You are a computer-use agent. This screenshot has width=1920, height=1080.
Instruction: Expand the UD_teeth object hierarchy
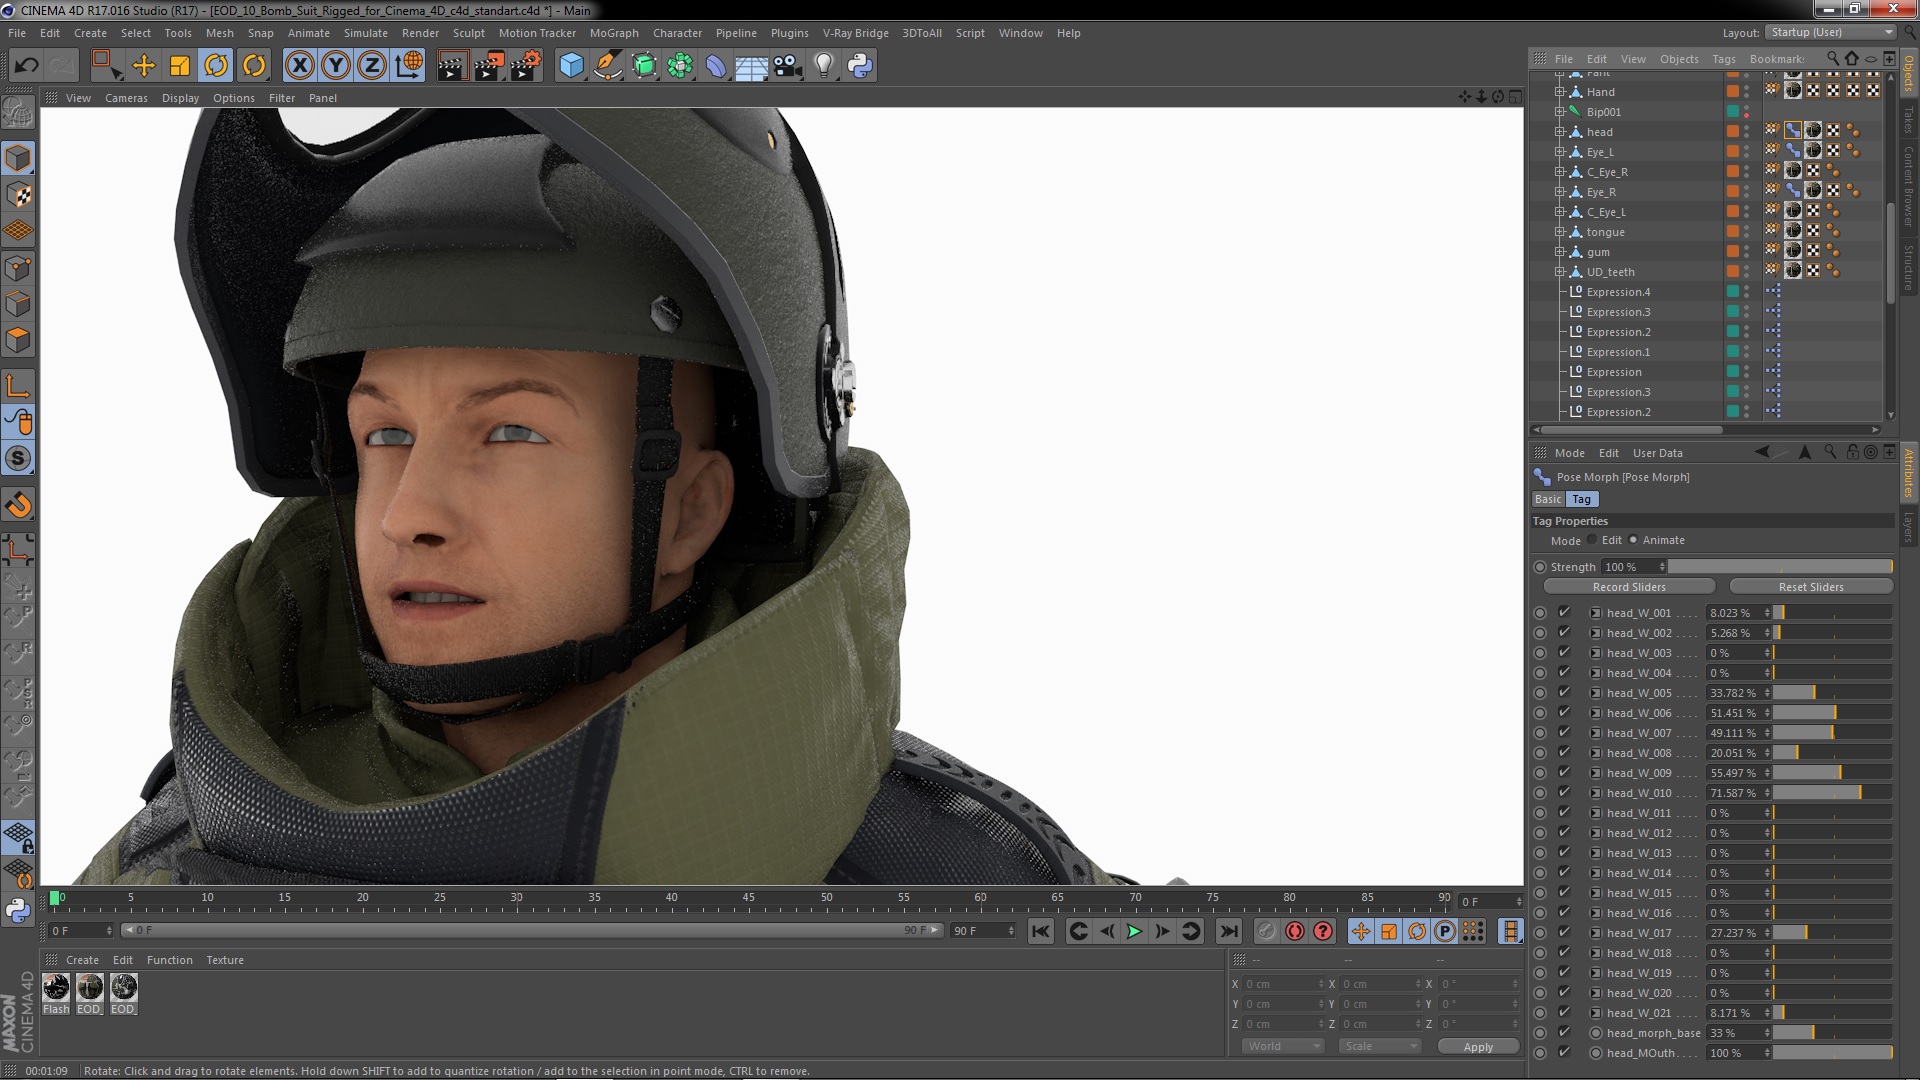click(x=1559, y=272)
